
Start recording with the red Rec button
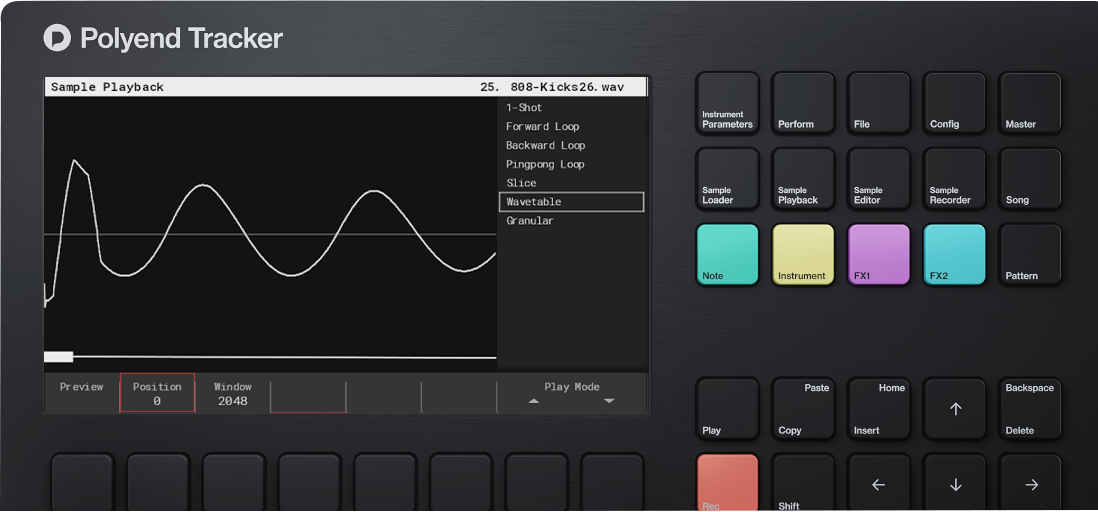coord(728,483)
